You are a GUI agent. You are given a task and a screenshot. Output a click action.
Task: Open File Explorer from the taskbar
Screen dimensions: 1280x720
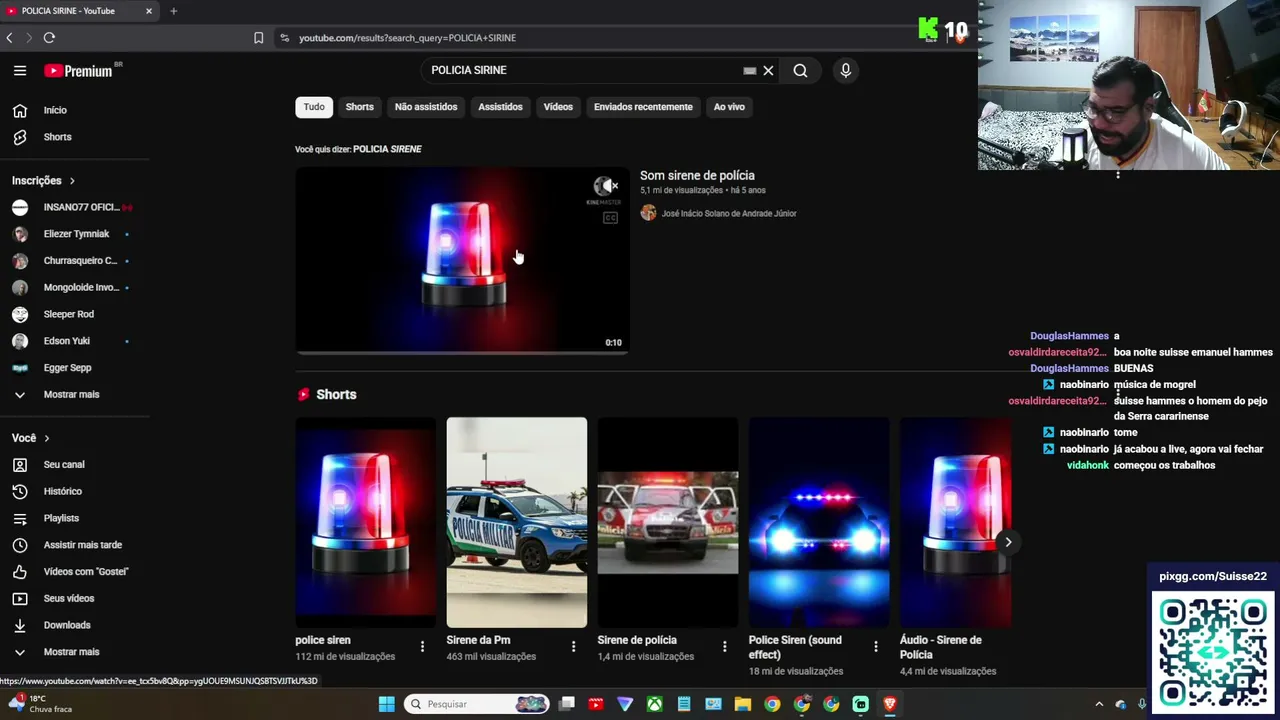pyautogui.click(x=742, y=704)
